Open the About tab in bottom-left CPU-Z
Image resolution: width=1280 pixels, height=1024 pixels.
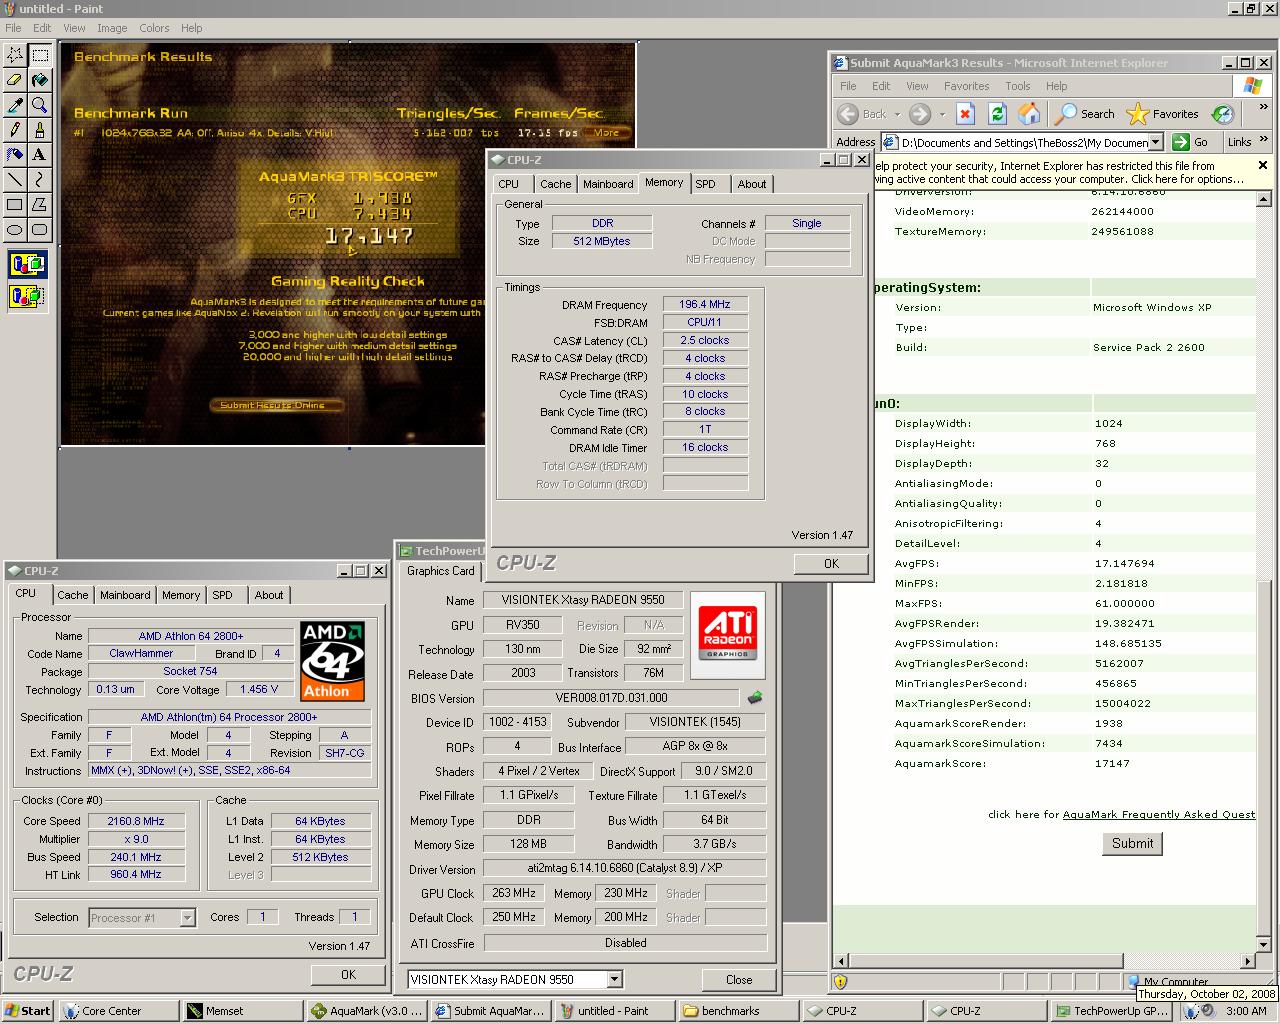pos(269,595)
